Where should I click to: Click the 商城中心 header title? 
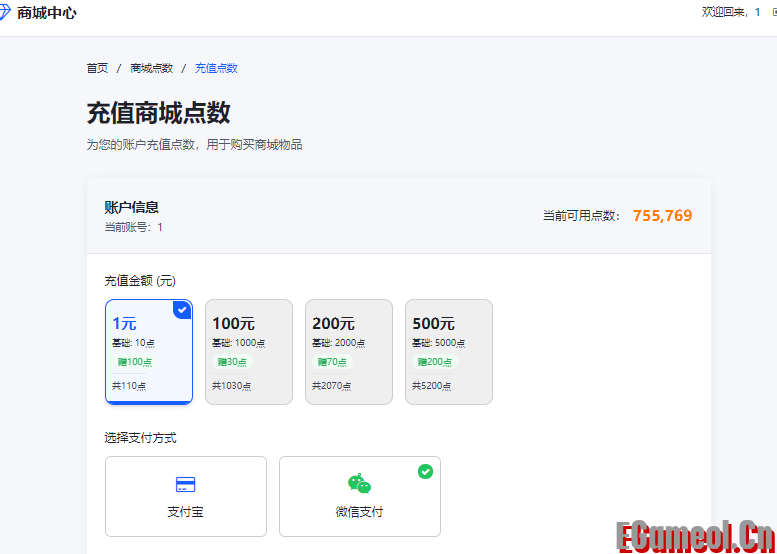tap(46, 13)
